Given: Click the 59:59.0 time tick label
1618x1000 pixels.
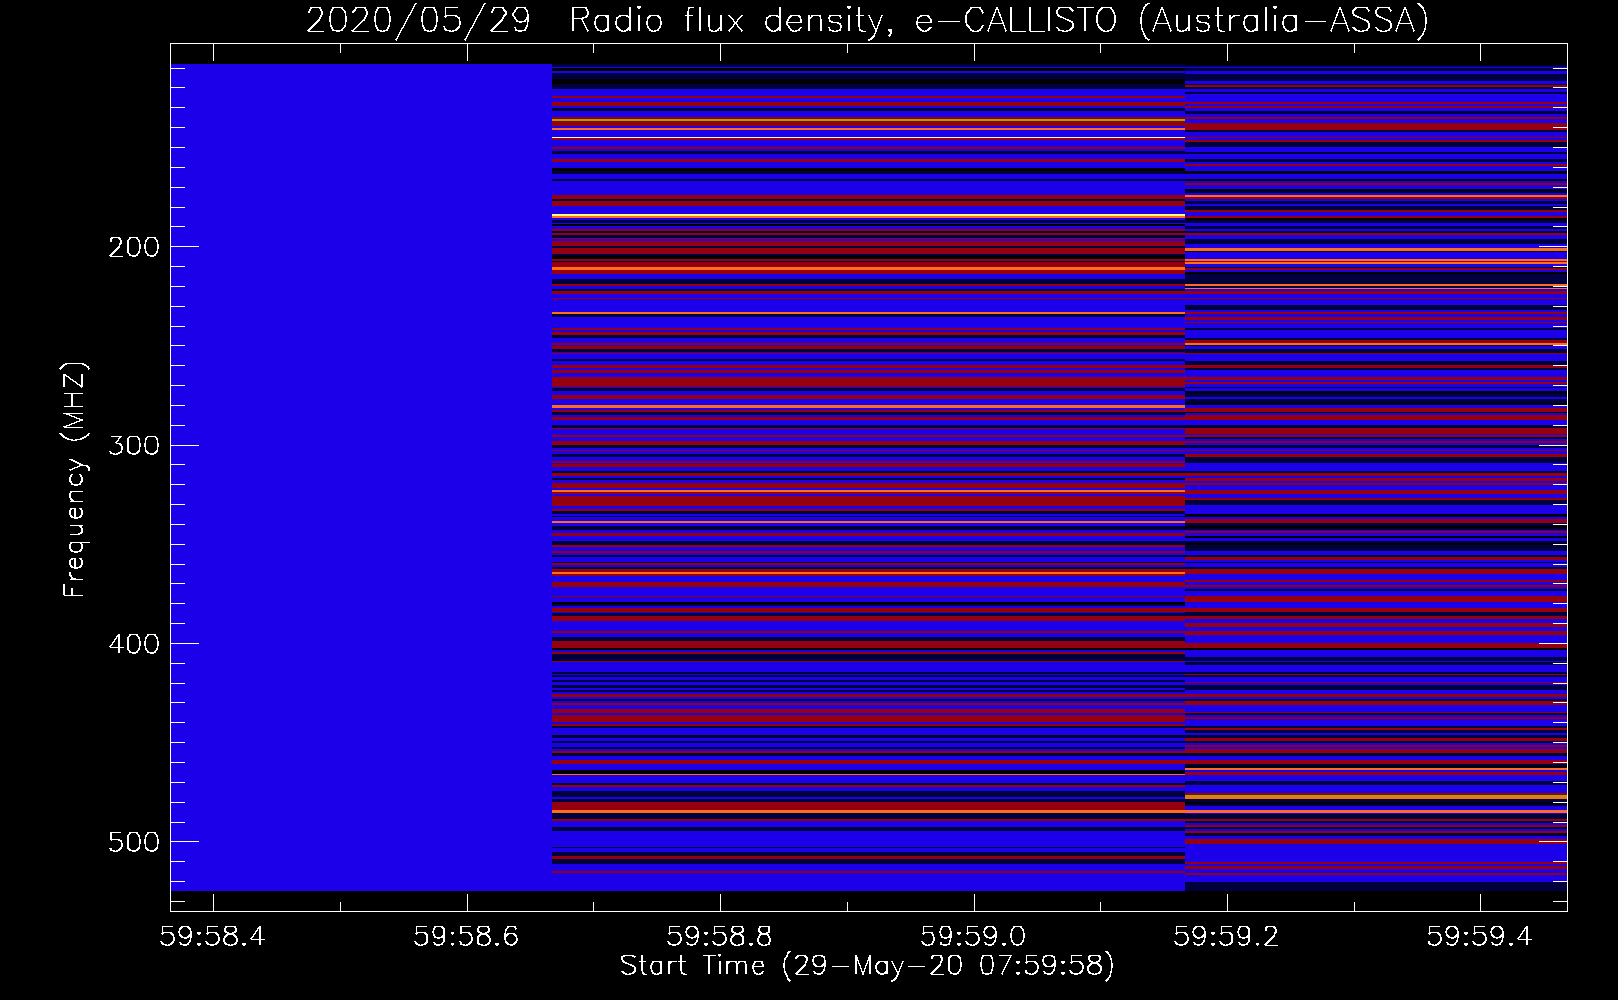Looking at the screenshot, I should pos(973,936).
